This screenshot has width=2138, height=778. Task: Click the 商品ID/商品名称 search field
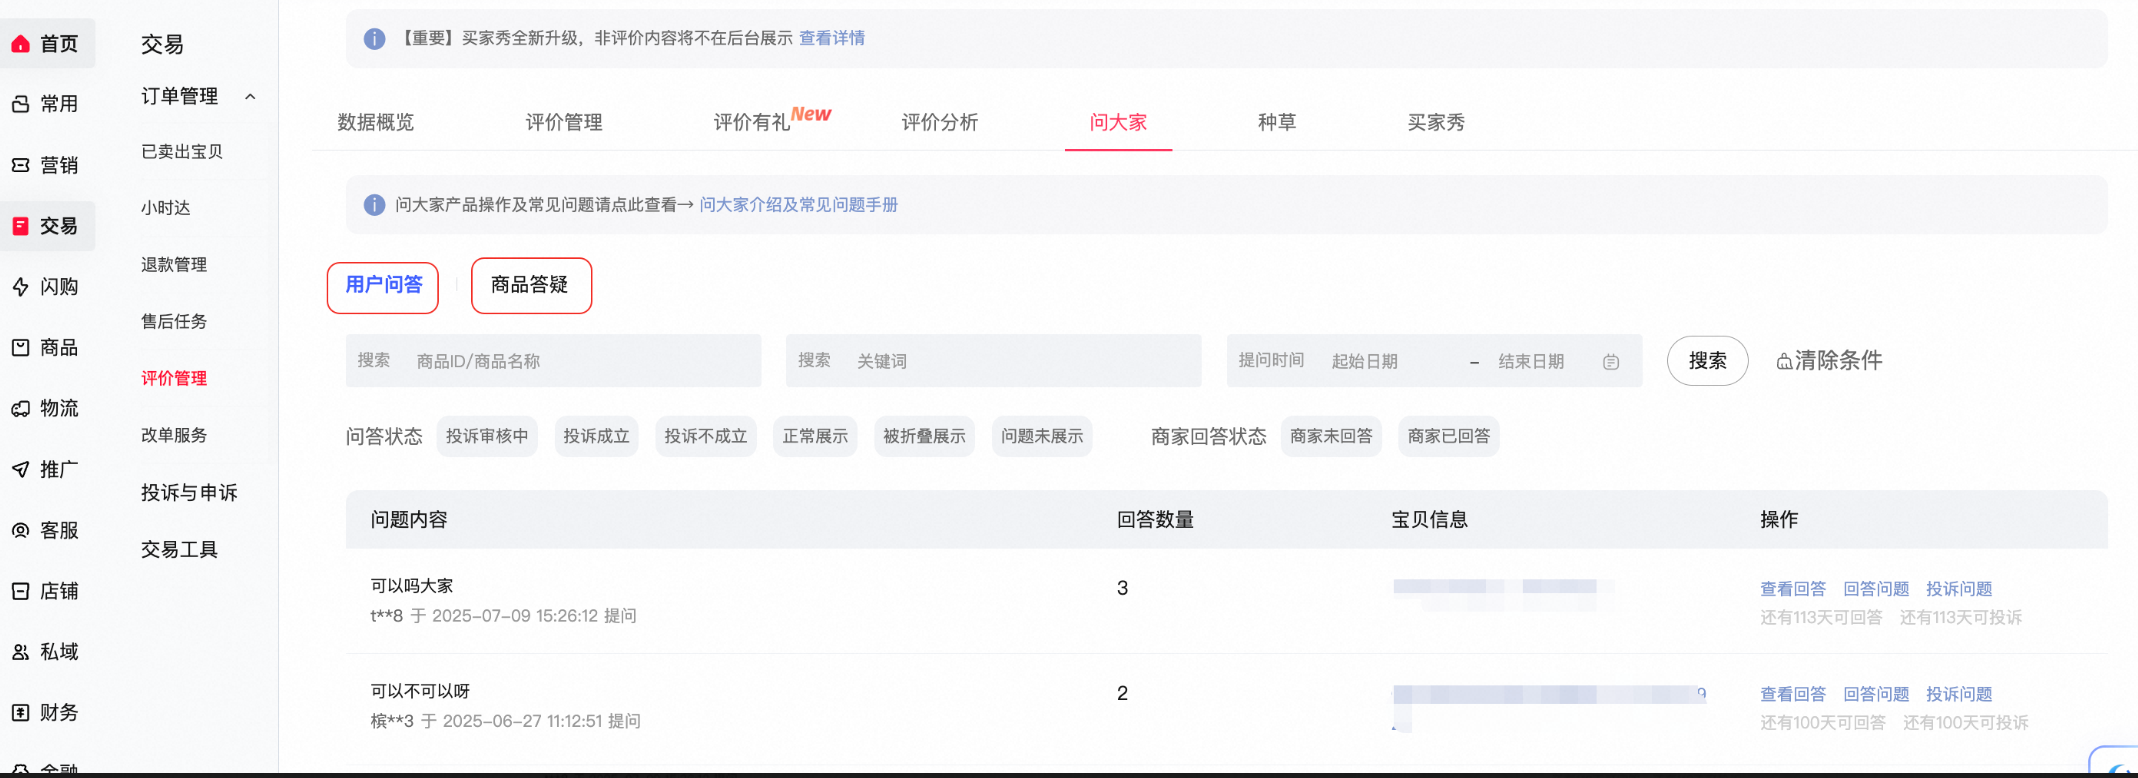pos(553,361)
